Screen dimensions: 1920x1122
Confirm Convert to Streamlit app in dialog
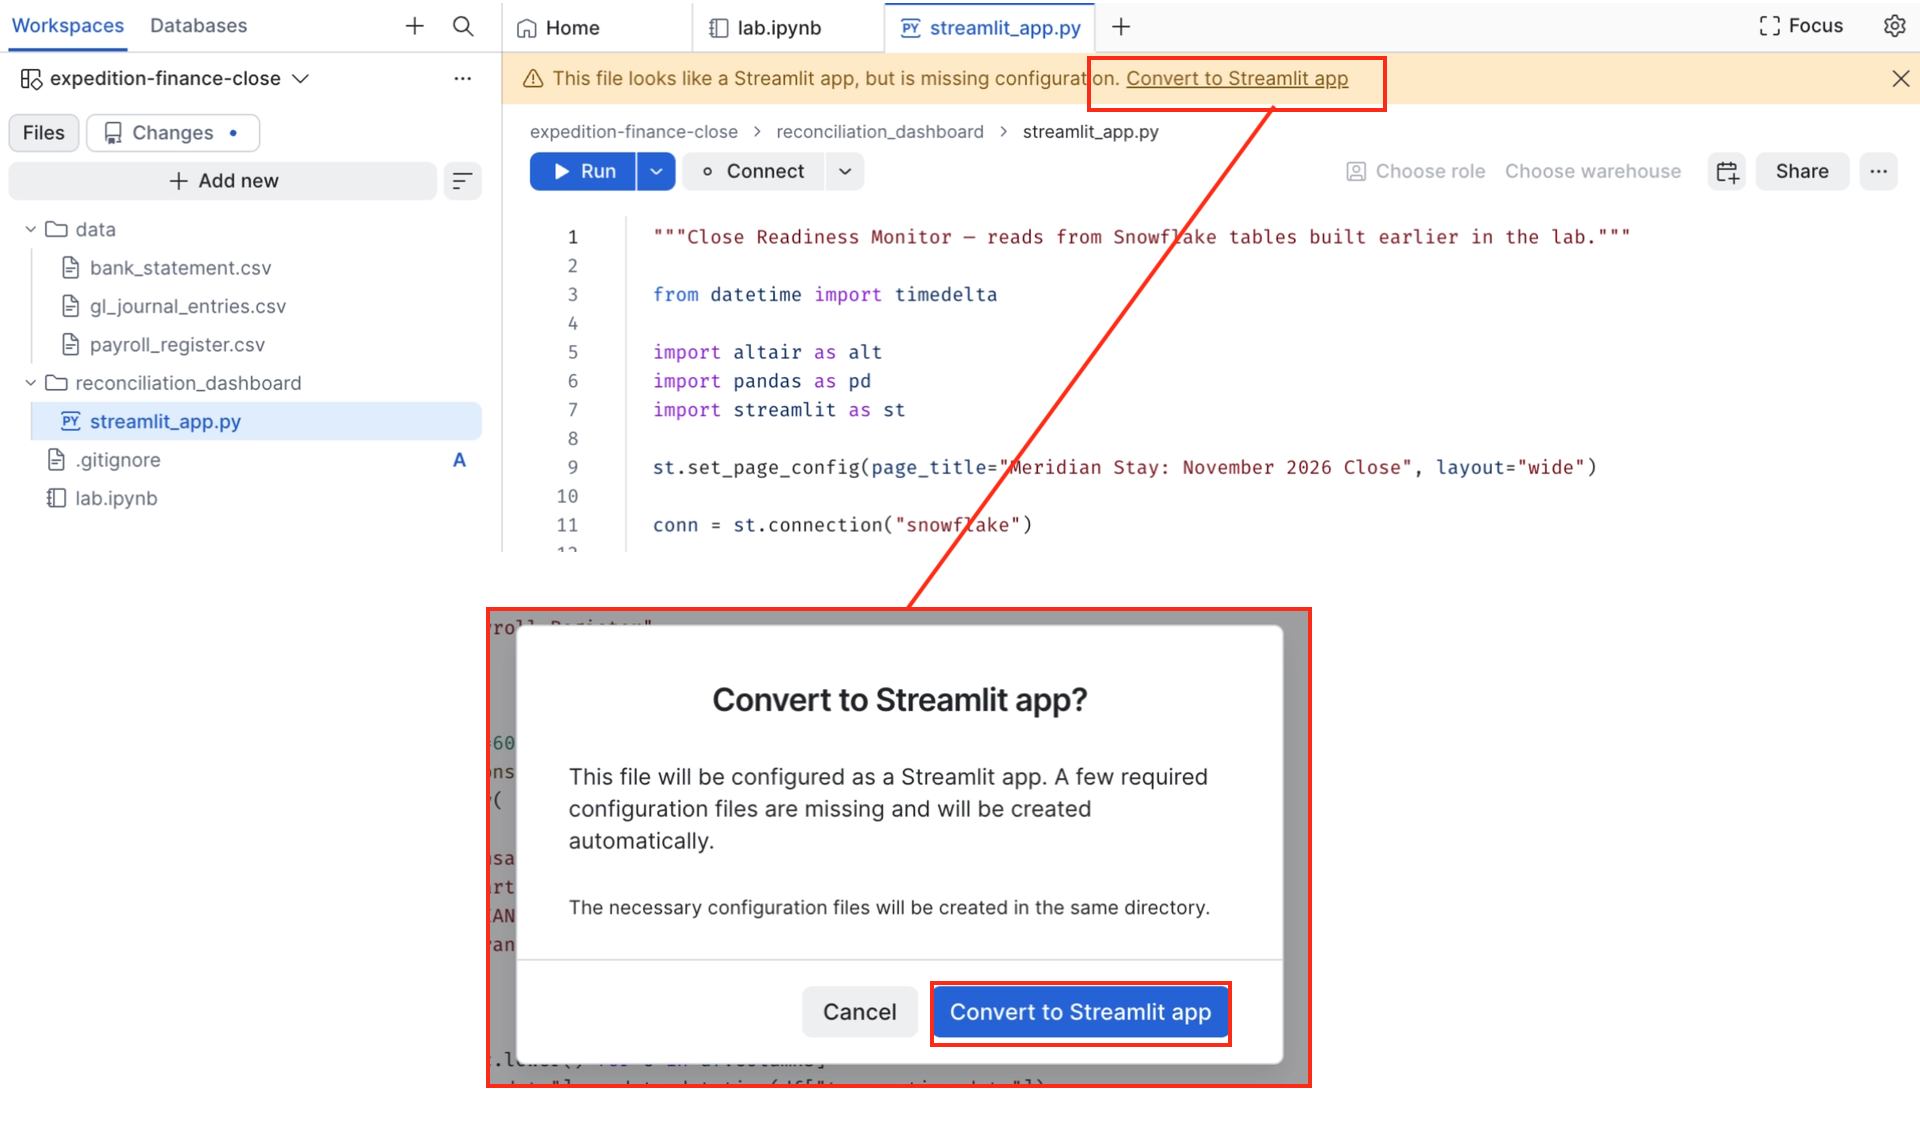click(1080, 1012)
